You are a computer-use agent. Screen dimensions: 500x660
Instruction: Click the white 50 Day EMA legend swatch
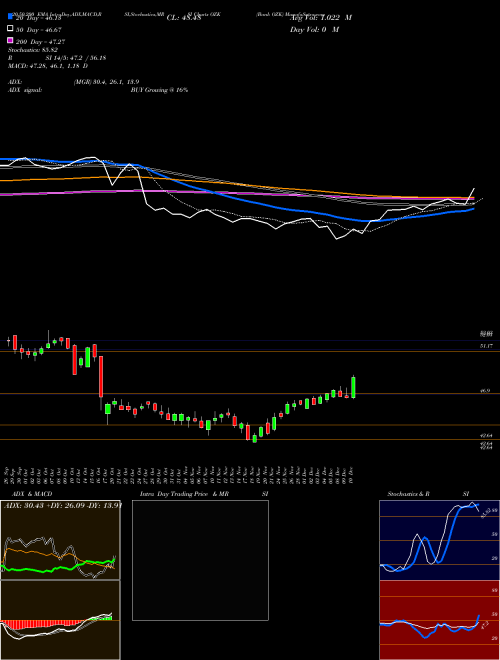[10, 29]
